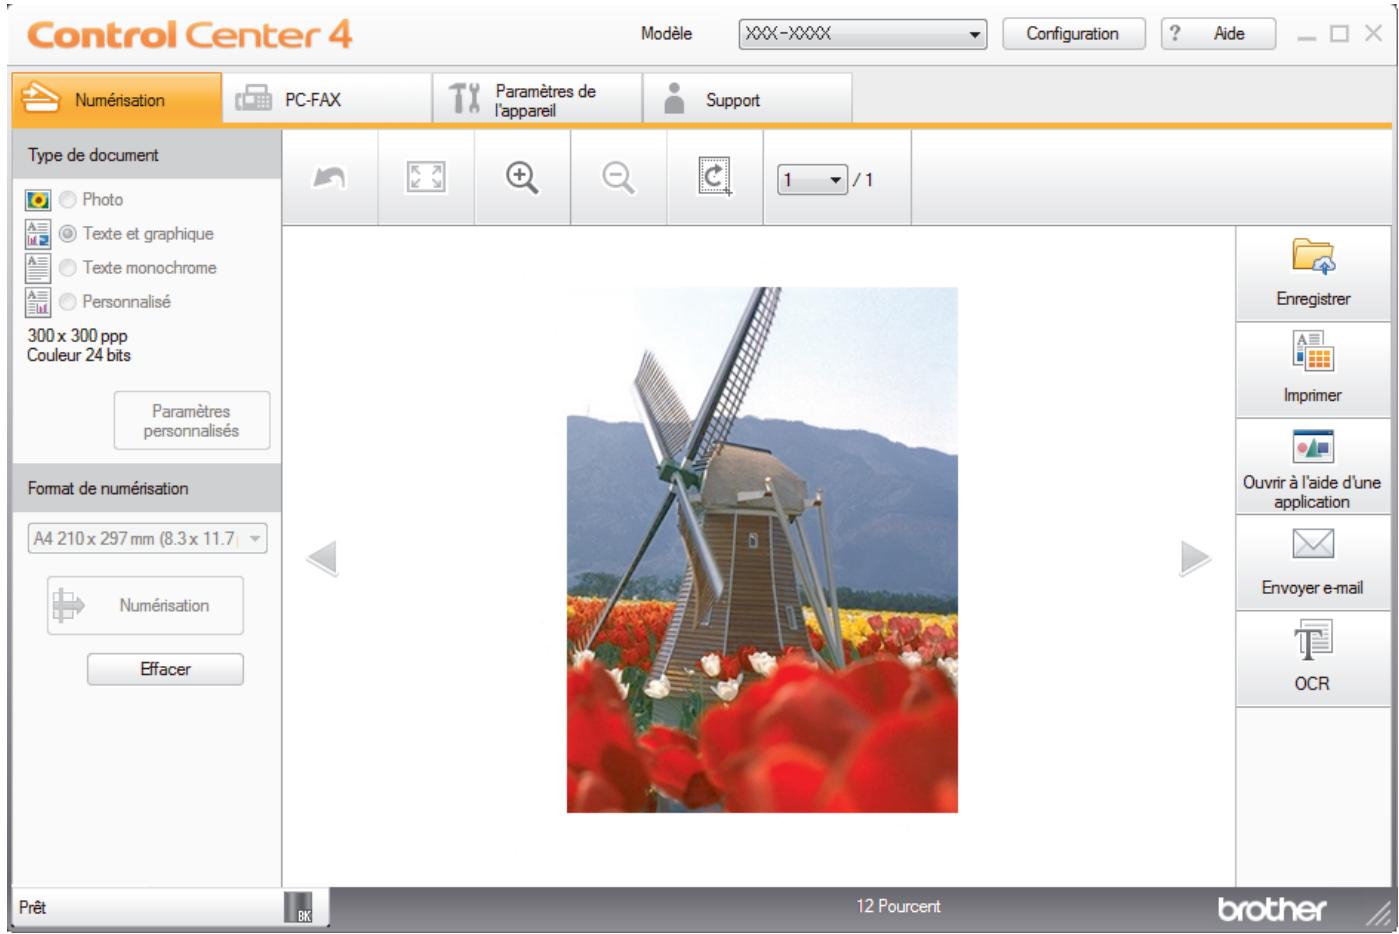Click the rotate and crop icon
Screen dimensions: 1399x934
coord(715,178)
